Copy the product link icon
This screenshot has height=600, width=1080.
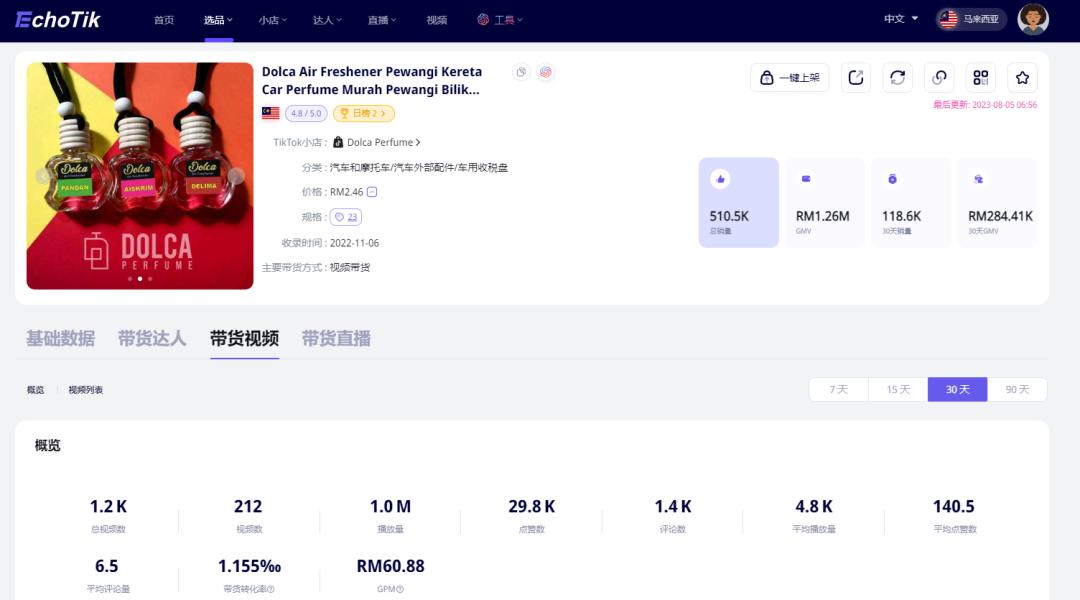[x=939, y=78]
